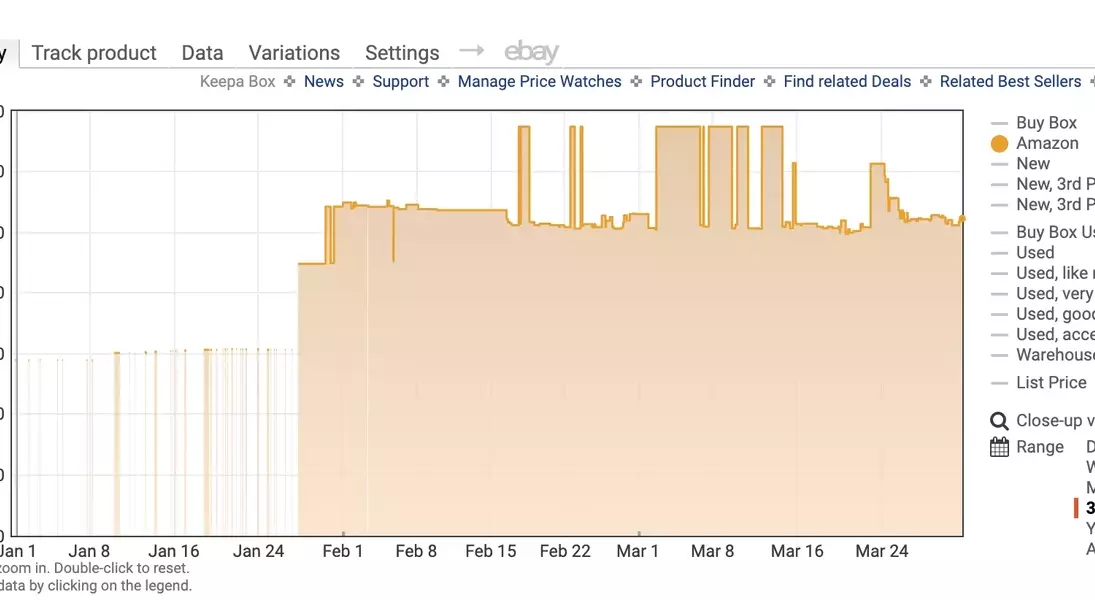The image size is (1095, 600).
Task: Click Manage Price Watches link
Action: tap(539, 82)
